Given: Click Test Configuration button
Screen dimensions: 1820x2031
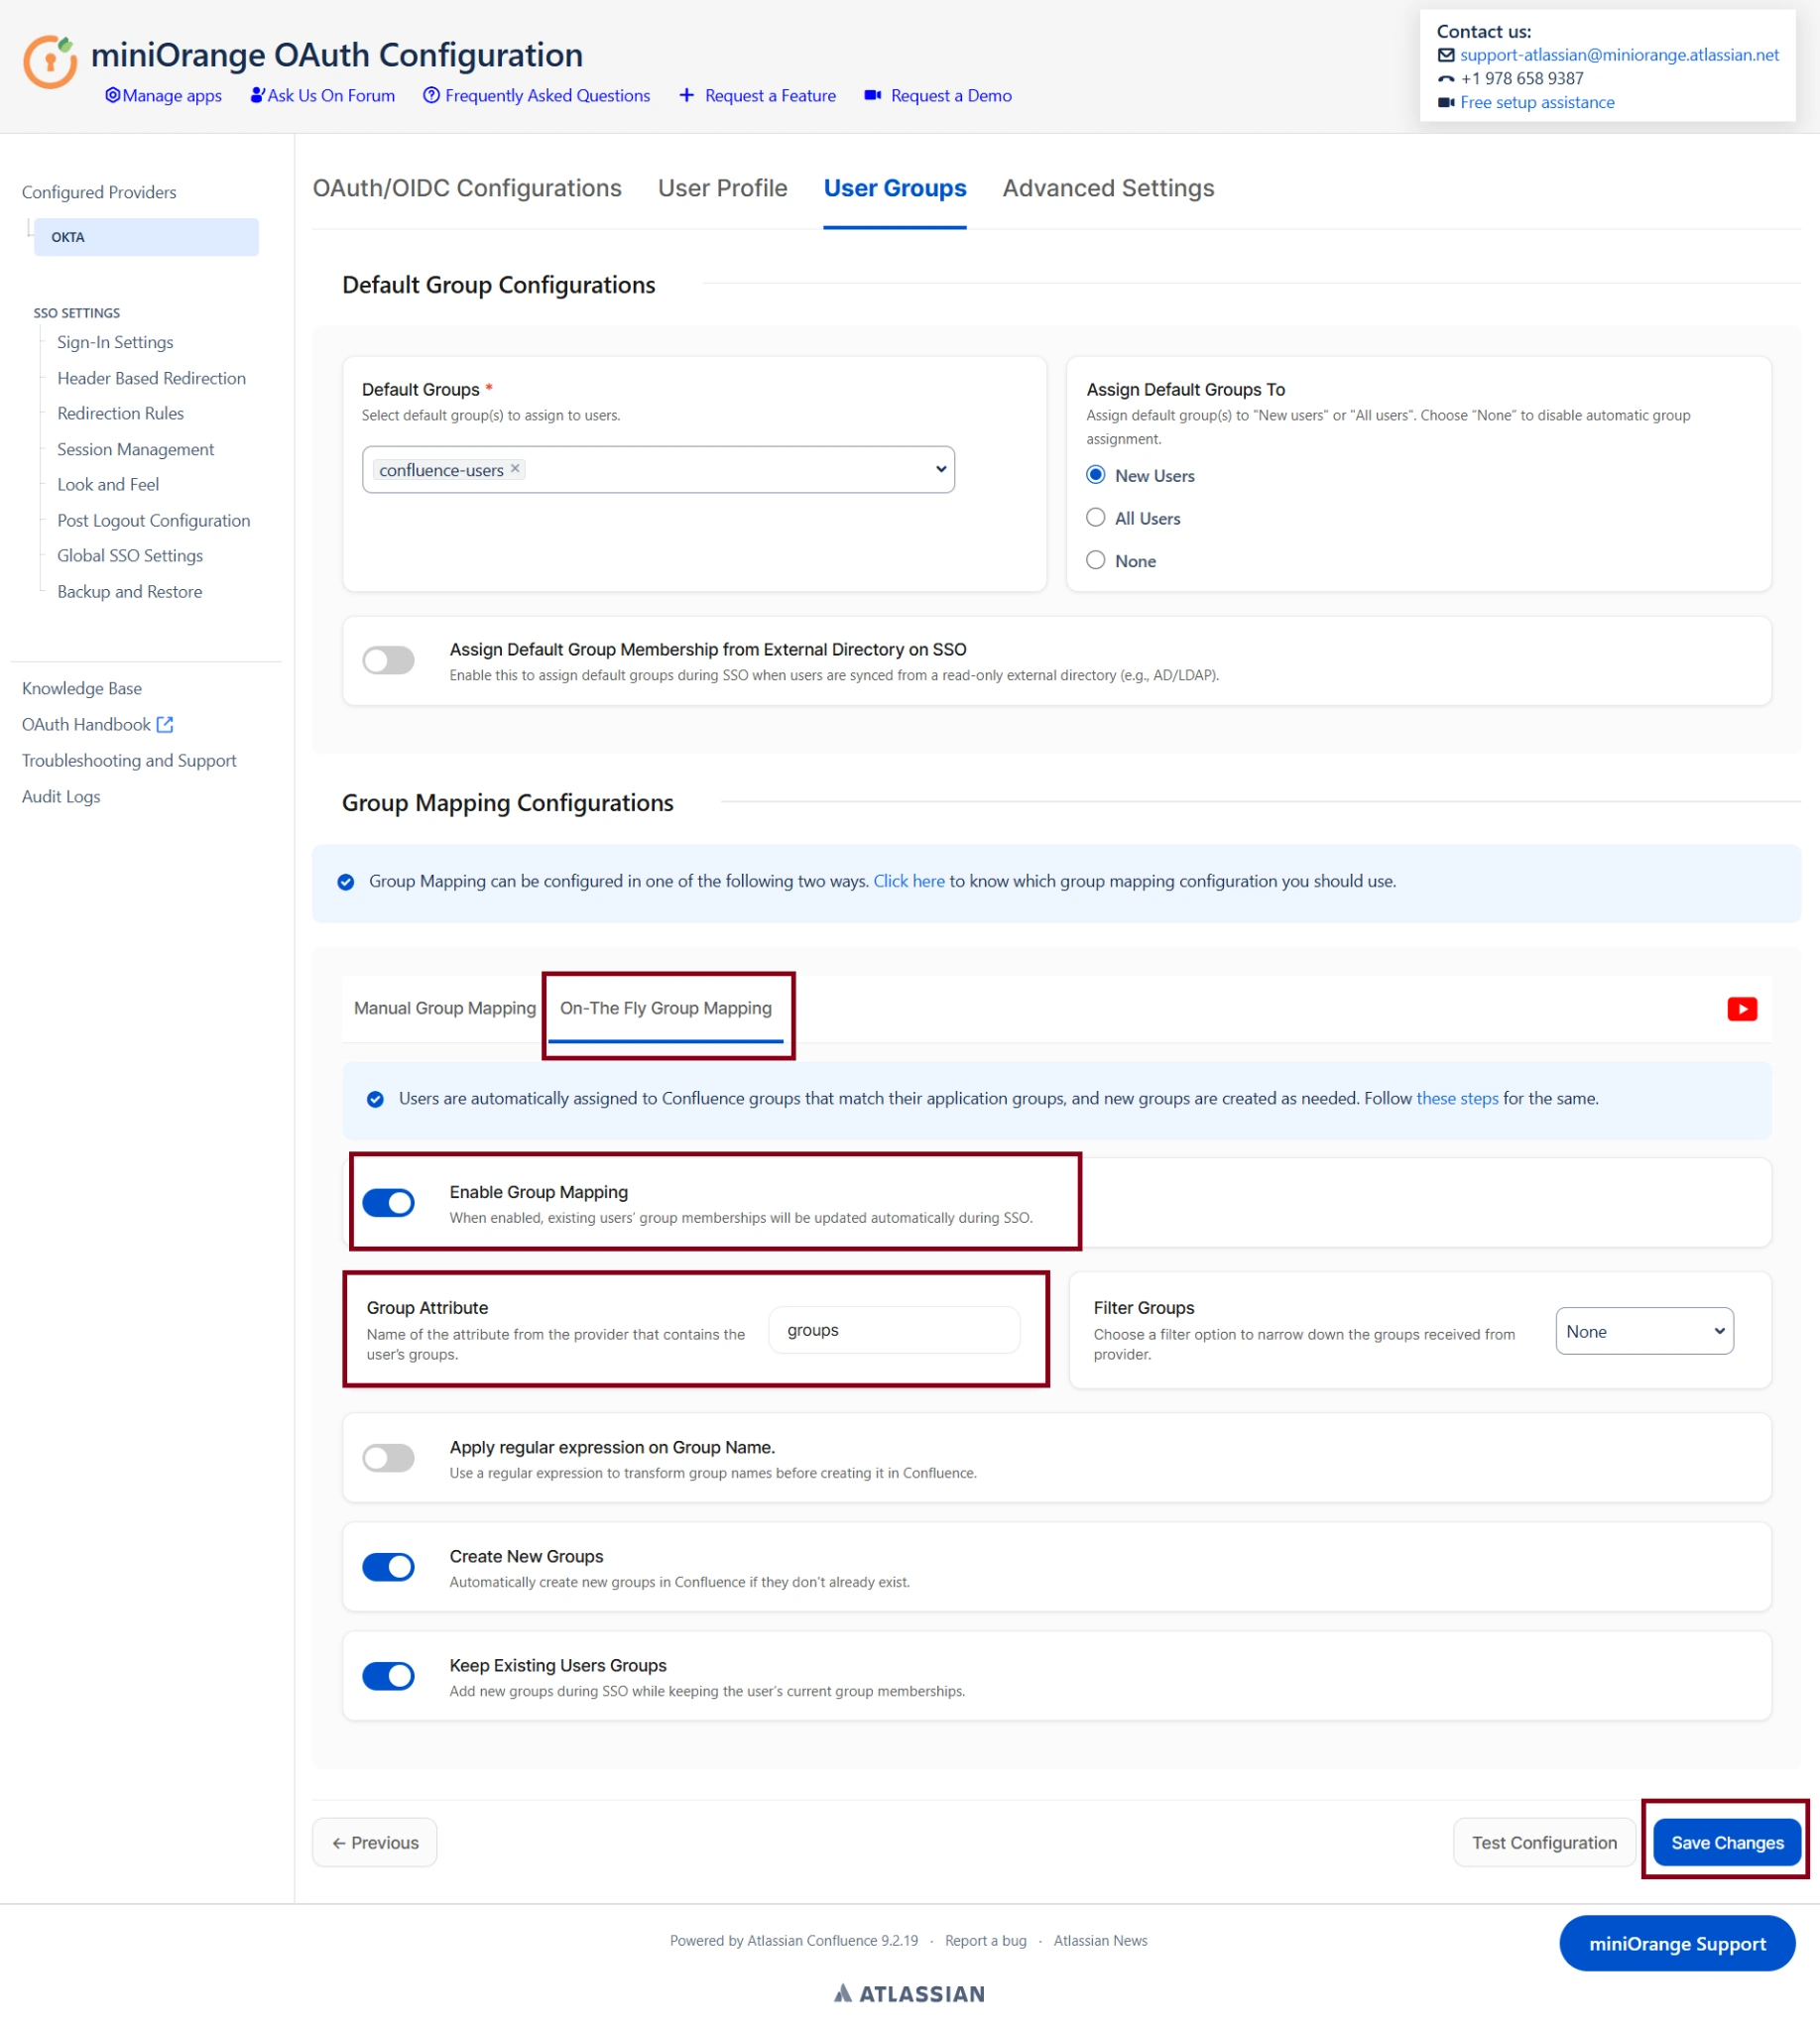Looking at the screenshot, I should click(1544, 1842).
